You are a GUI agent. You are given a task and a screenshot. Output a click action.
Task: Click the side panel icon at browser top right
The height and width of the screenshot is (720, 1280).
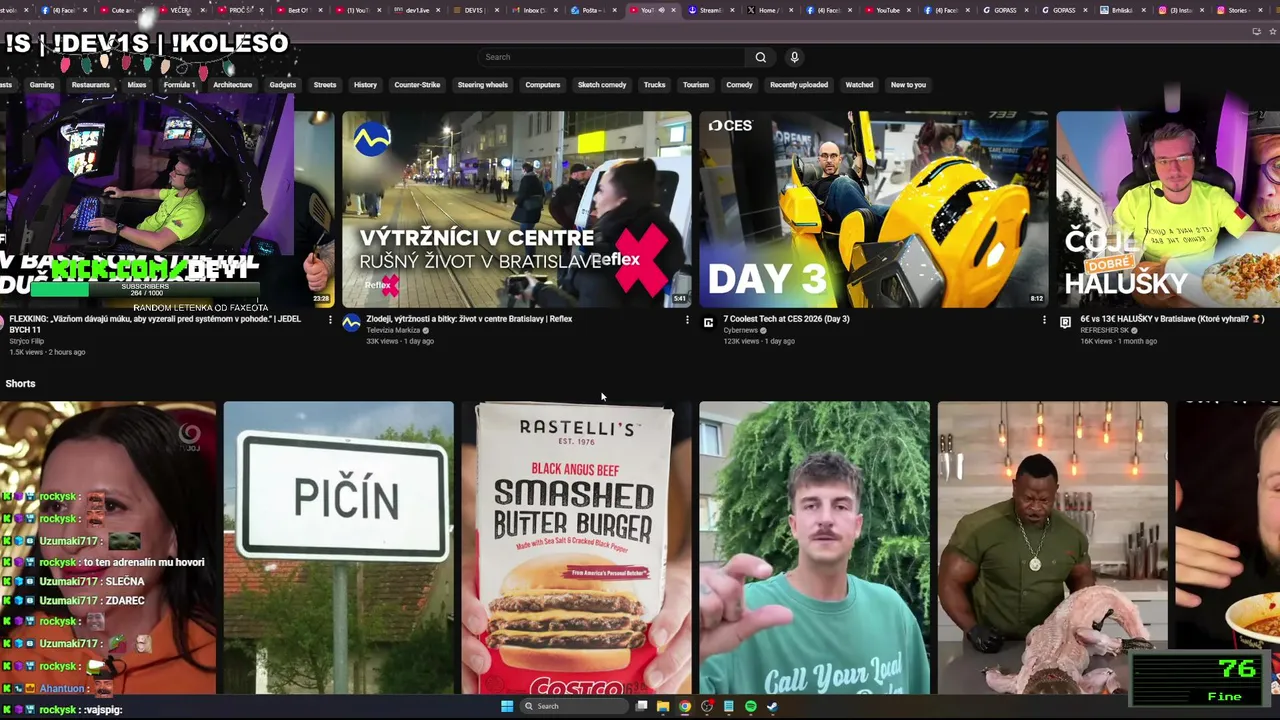click(1271, 31)
